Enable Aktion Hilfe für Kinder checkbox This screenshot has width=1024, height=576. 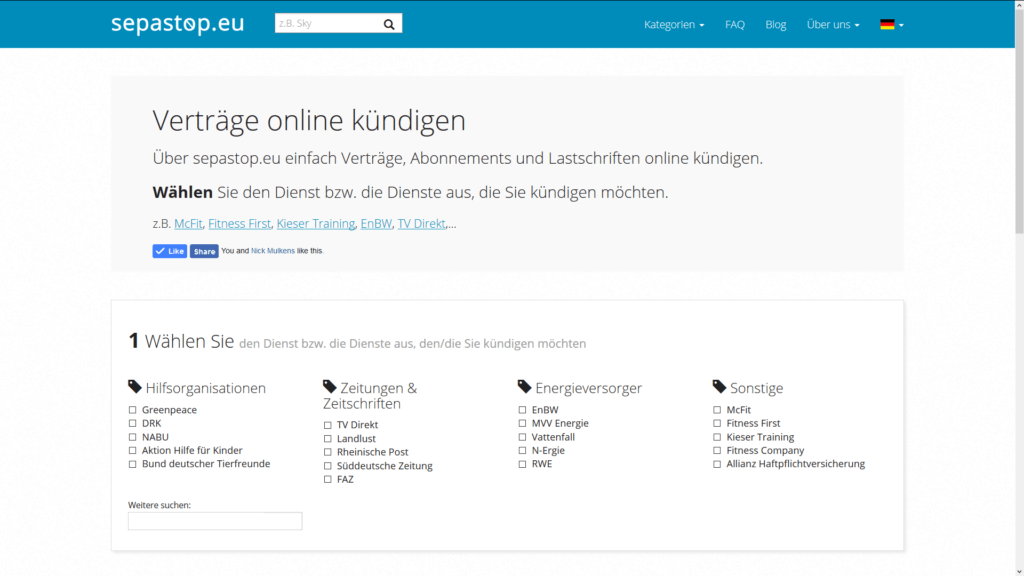pyautogui.click(x=133, y=451)
